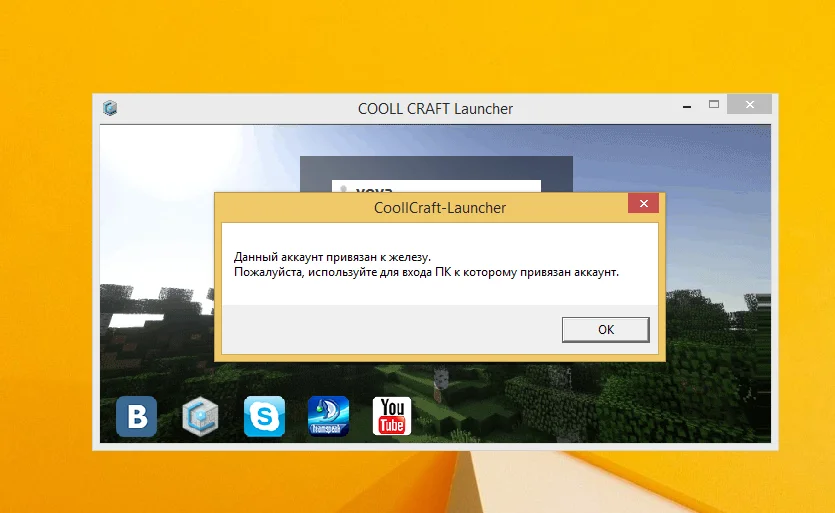Click the CoollCraft cube website icon
Screen dimensions: 835x513
point(200,416)
